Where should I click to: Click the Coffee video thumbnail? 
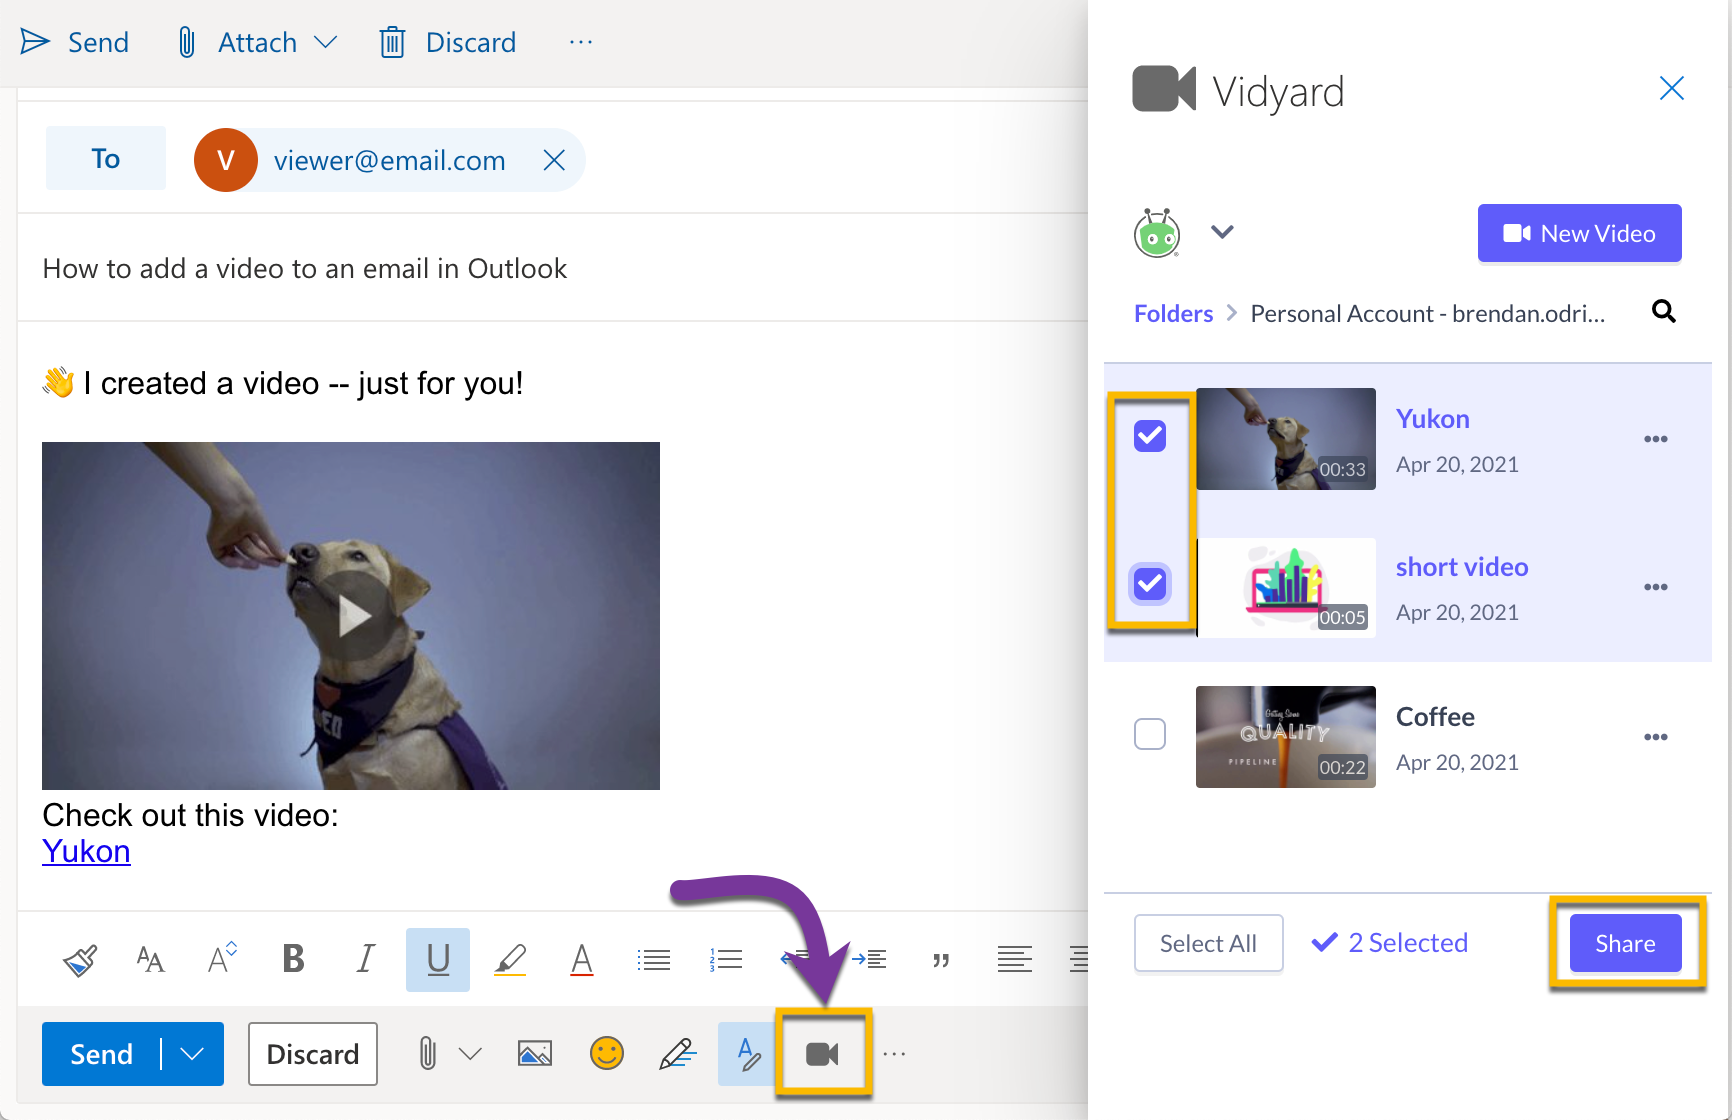pos(1286,737)
